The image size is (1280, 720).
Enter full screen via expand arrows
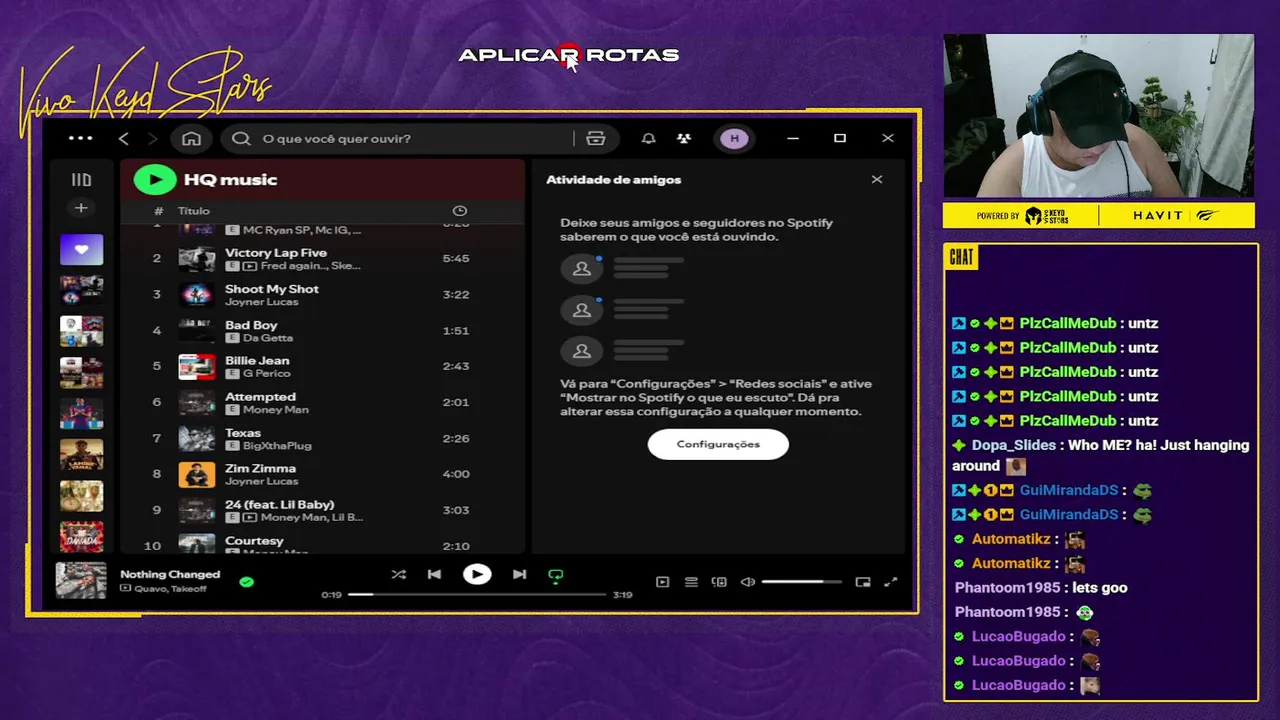pos(891,582)
